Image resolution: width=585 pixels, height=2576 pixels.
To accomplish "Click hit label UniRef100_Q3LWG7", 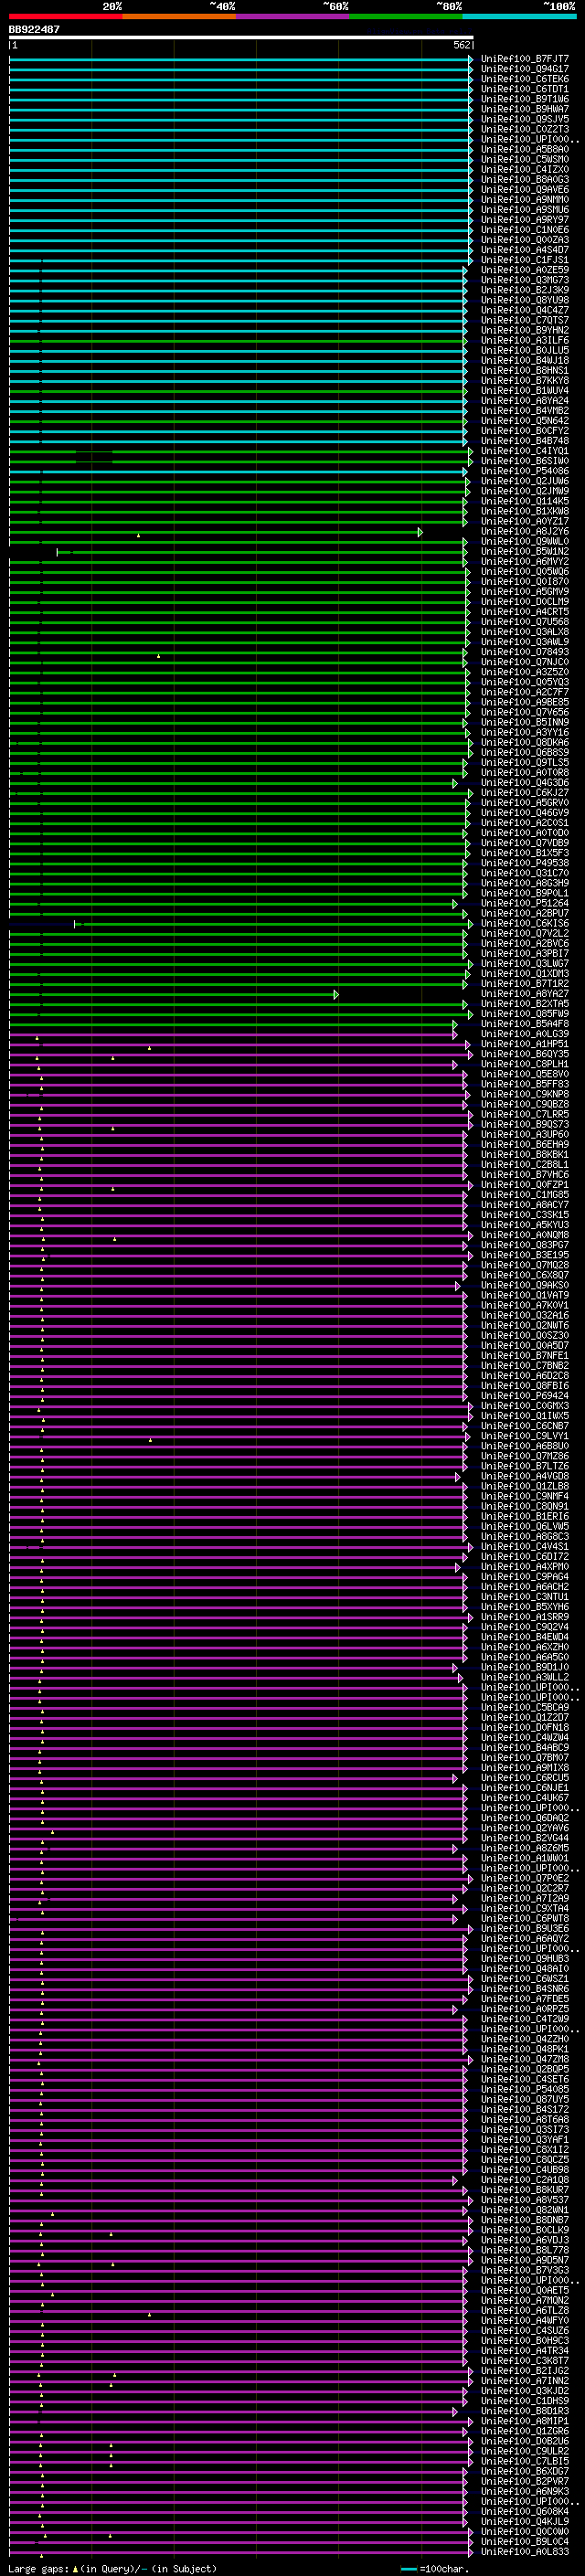I will tap(525, 963).
